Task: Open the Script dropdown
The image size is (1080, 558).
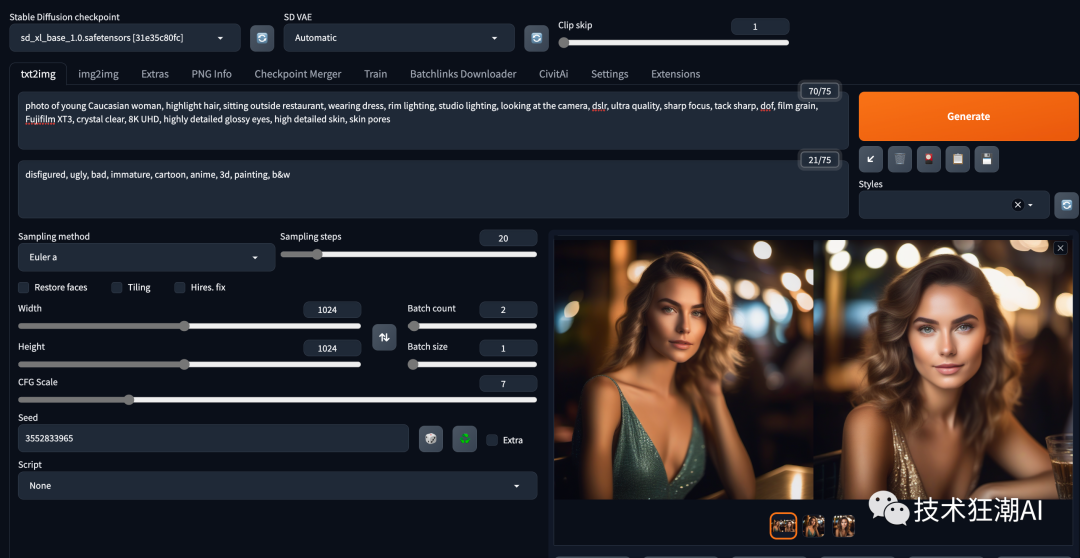Action: pyautogui.click(x=278, y=486)
